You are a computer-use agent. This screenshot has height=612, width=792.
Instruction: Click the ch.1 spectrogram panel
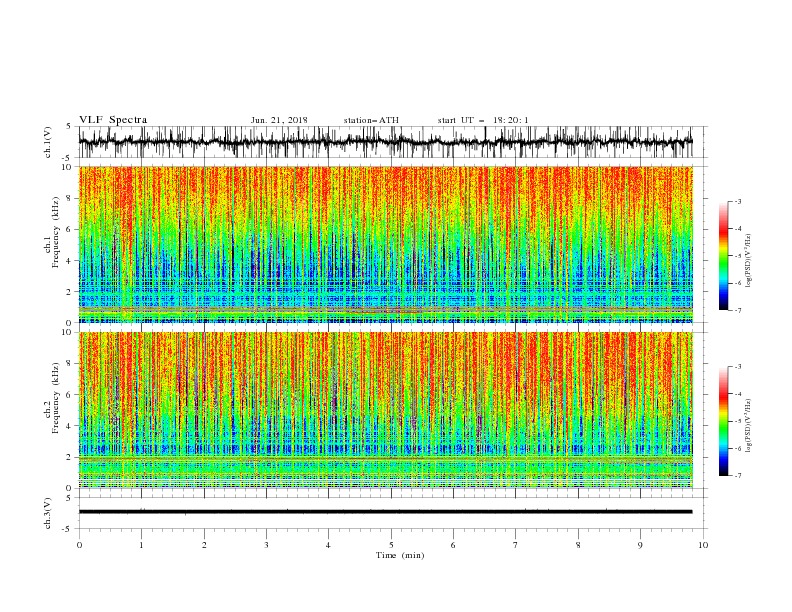[385, 244]
